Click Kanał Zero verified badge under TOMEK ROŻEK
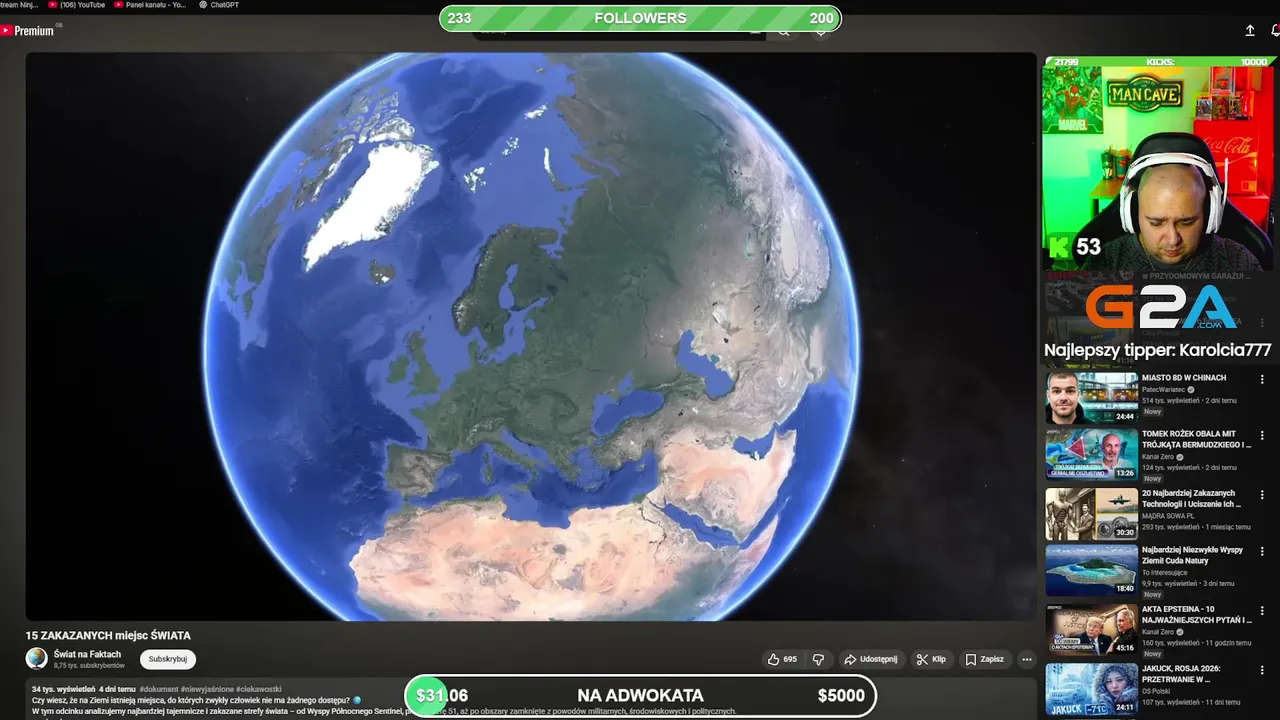This screenshot has height=720, width=1280. [1181, 457]
